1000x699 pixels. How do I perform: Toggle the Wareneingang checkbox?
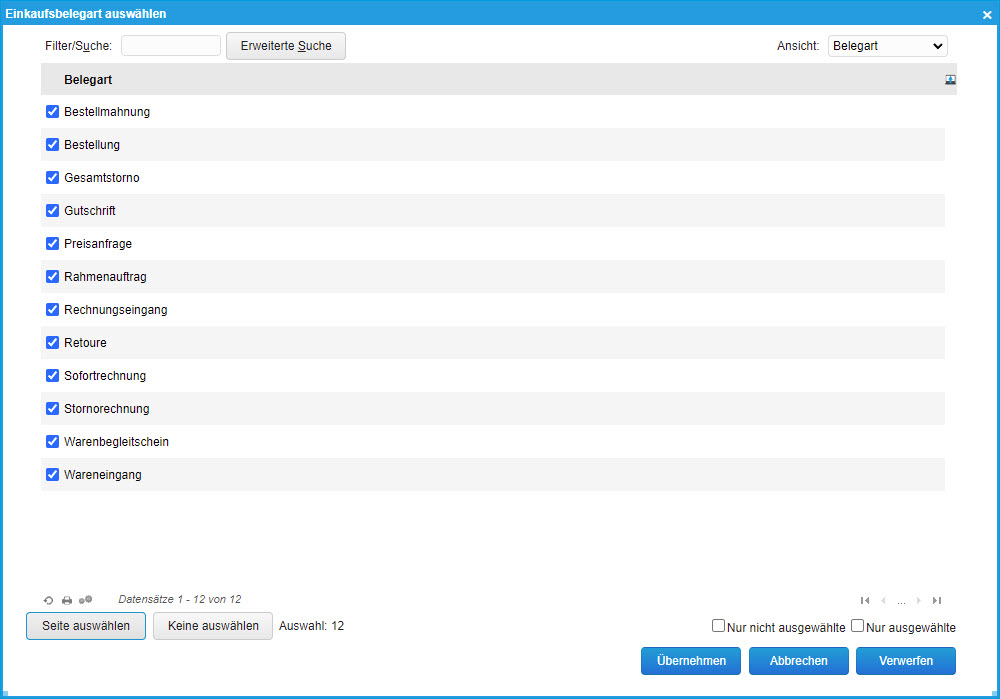click(x=53, y=475)
